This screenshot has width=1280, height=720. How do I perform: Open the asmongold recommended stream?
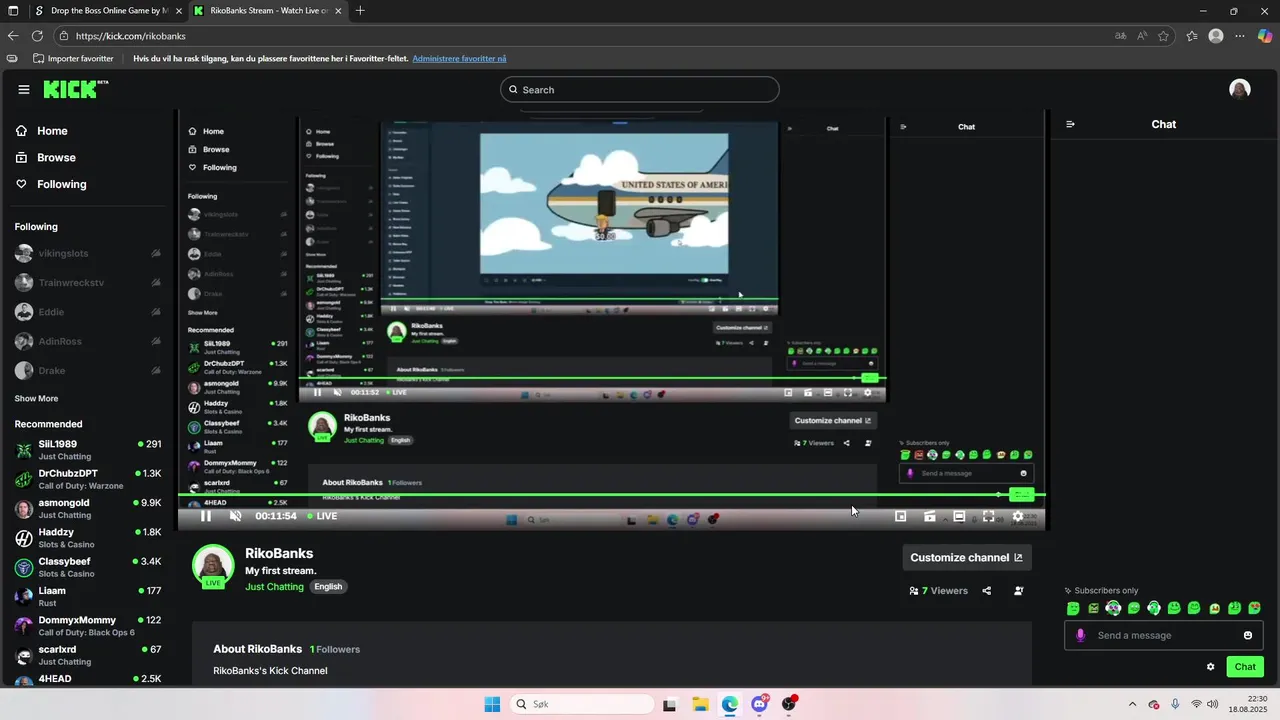[x=88, y=508]
